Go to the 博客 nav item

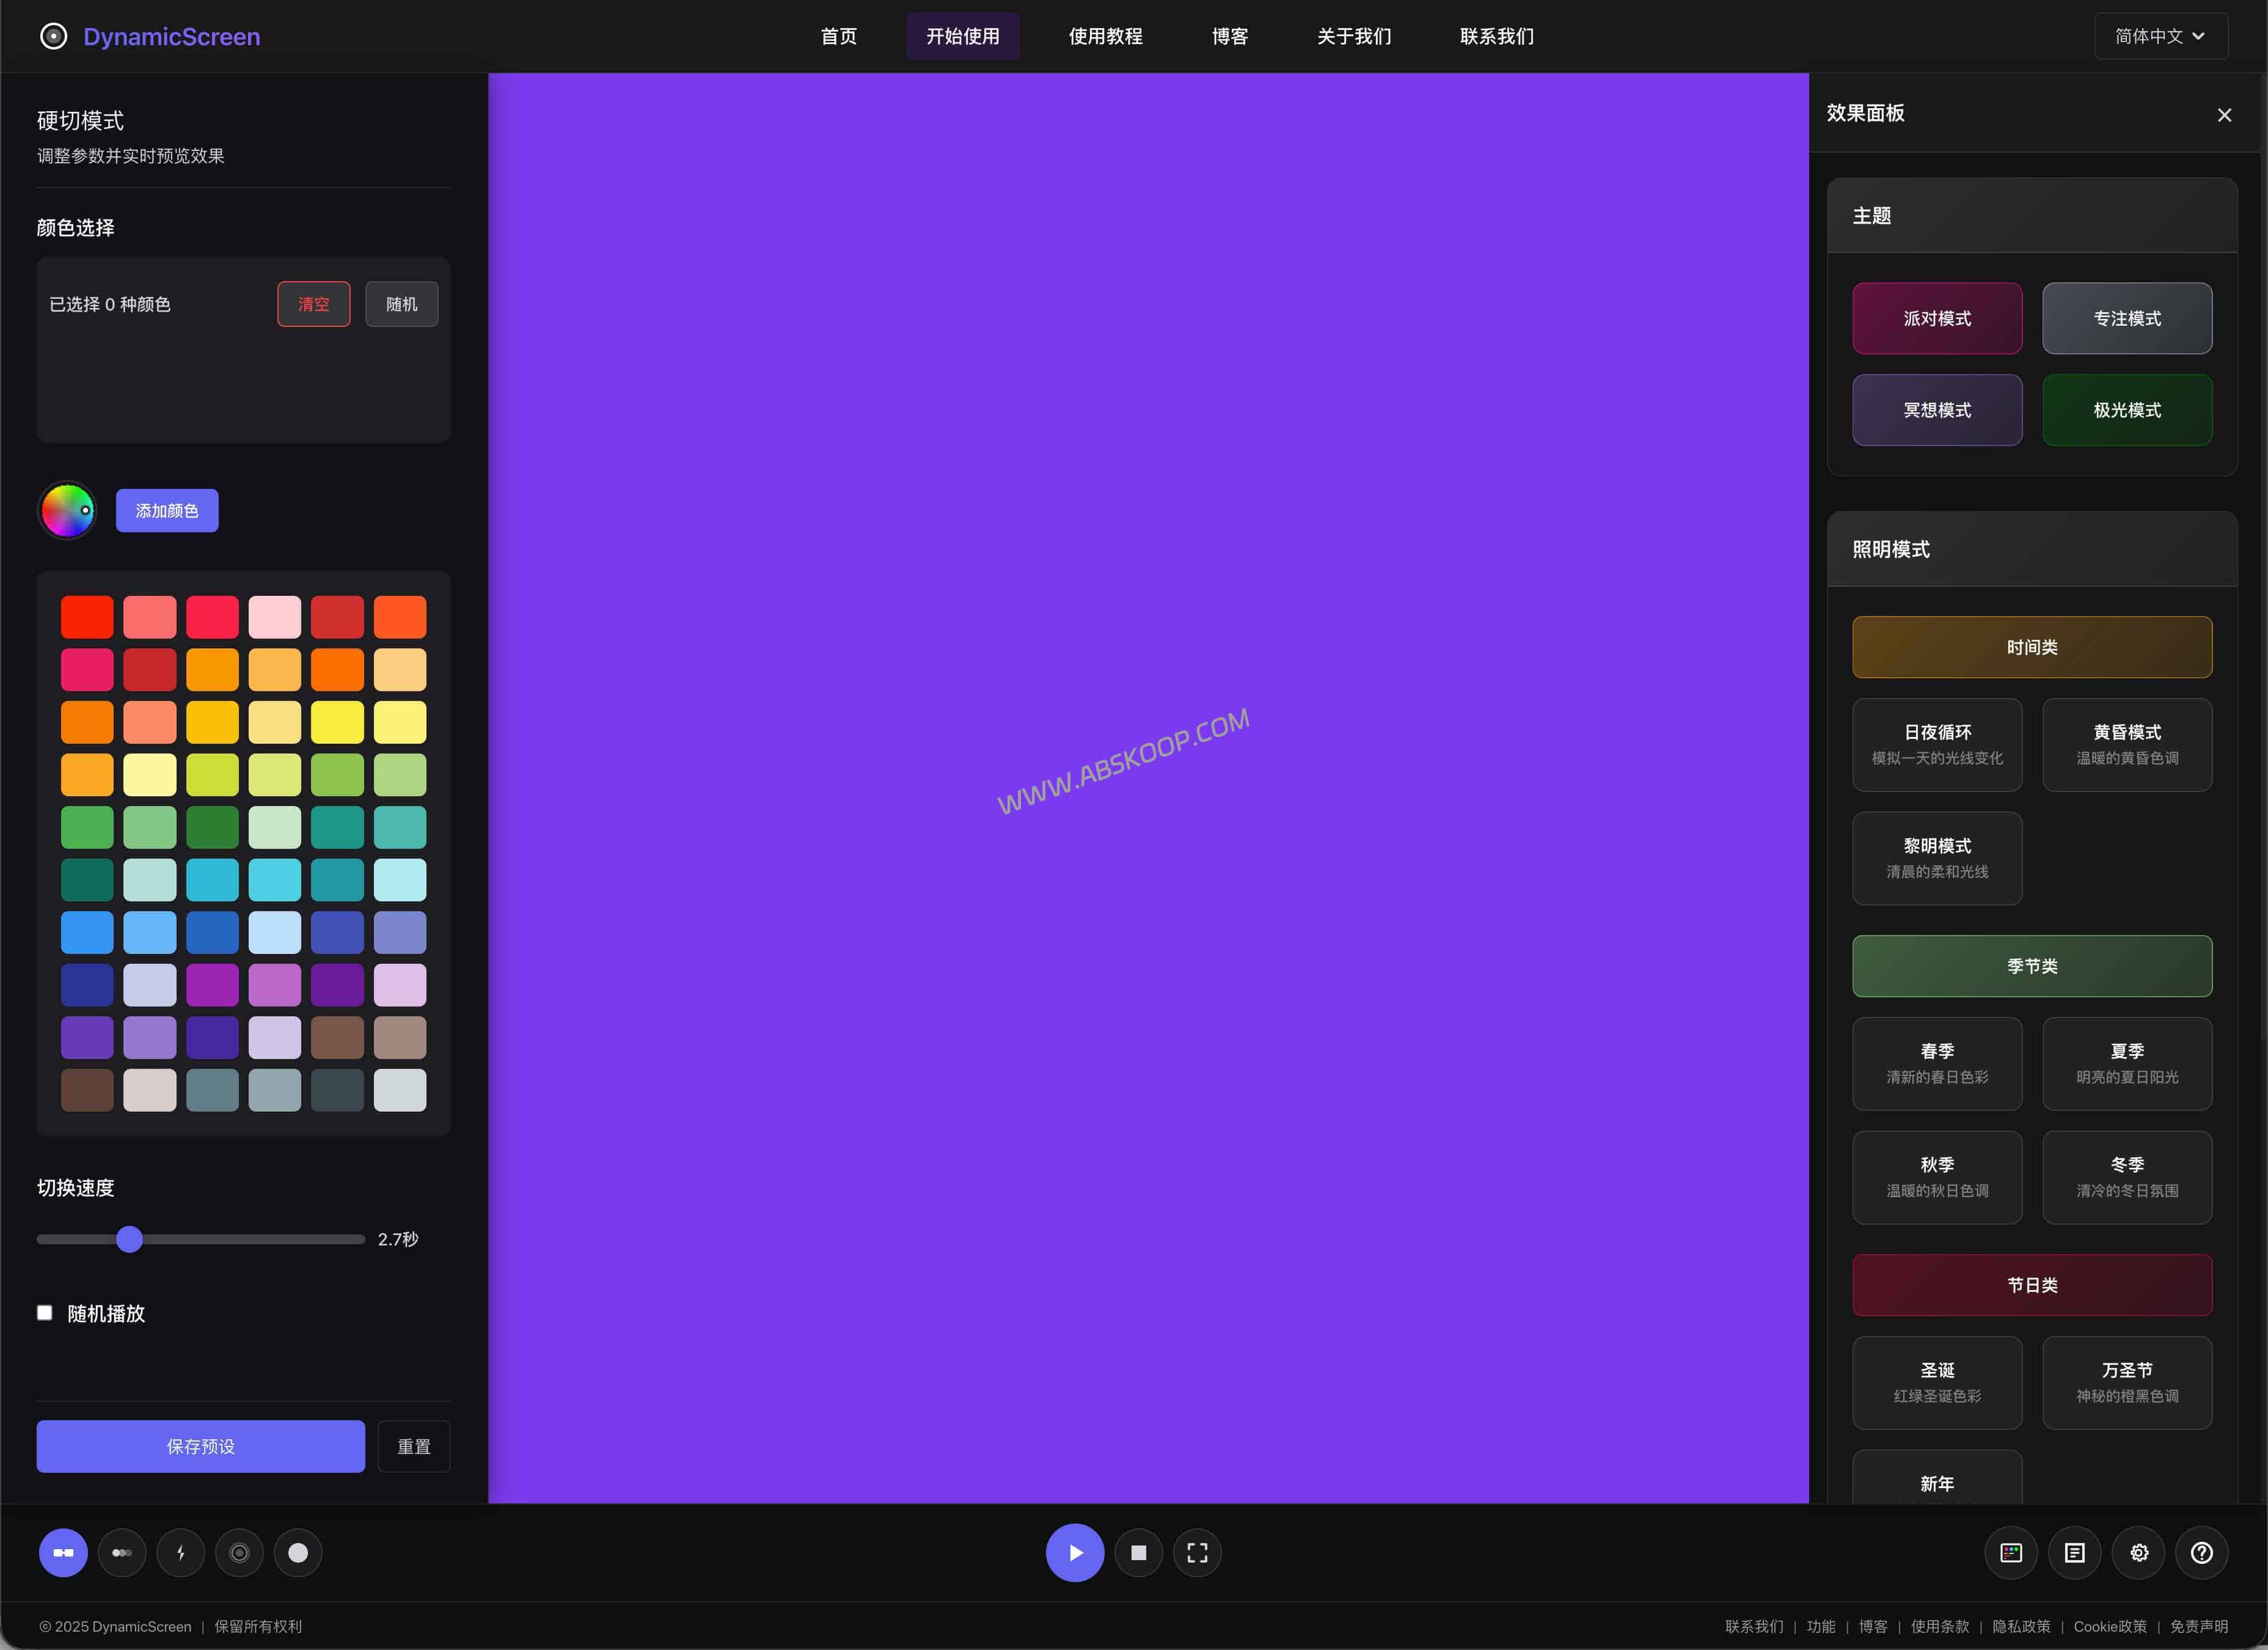pyautogui.click(x=1229, y=36)
